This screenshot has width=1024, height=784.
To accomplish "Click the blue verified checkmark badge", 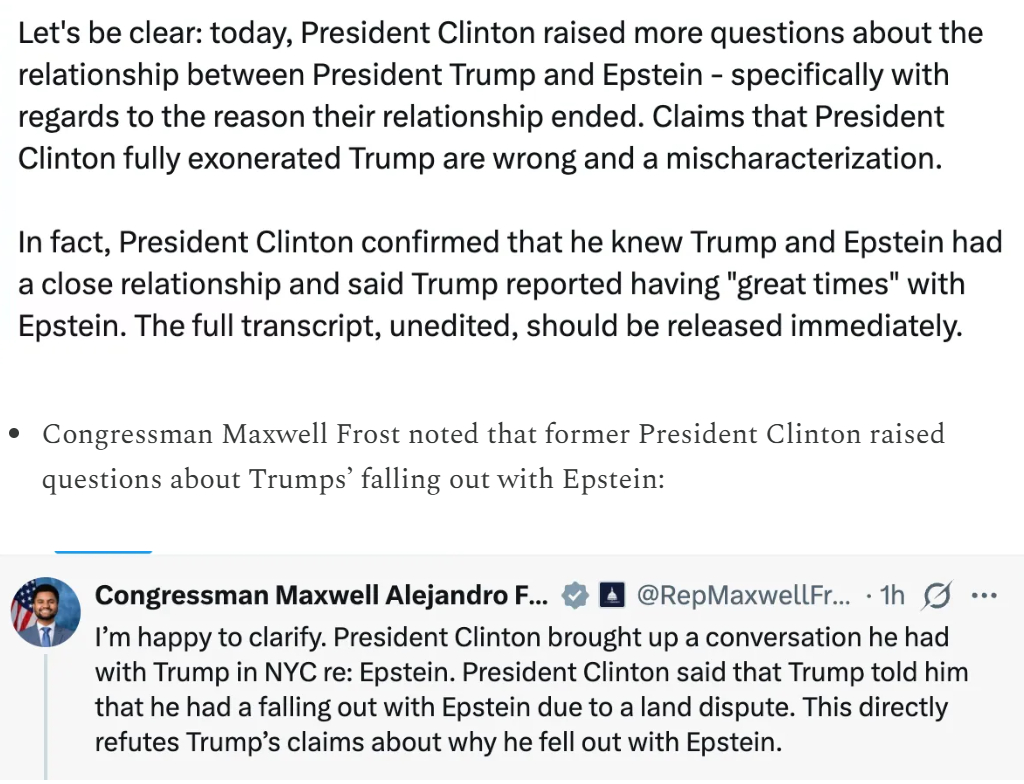I will coord(575,596).
